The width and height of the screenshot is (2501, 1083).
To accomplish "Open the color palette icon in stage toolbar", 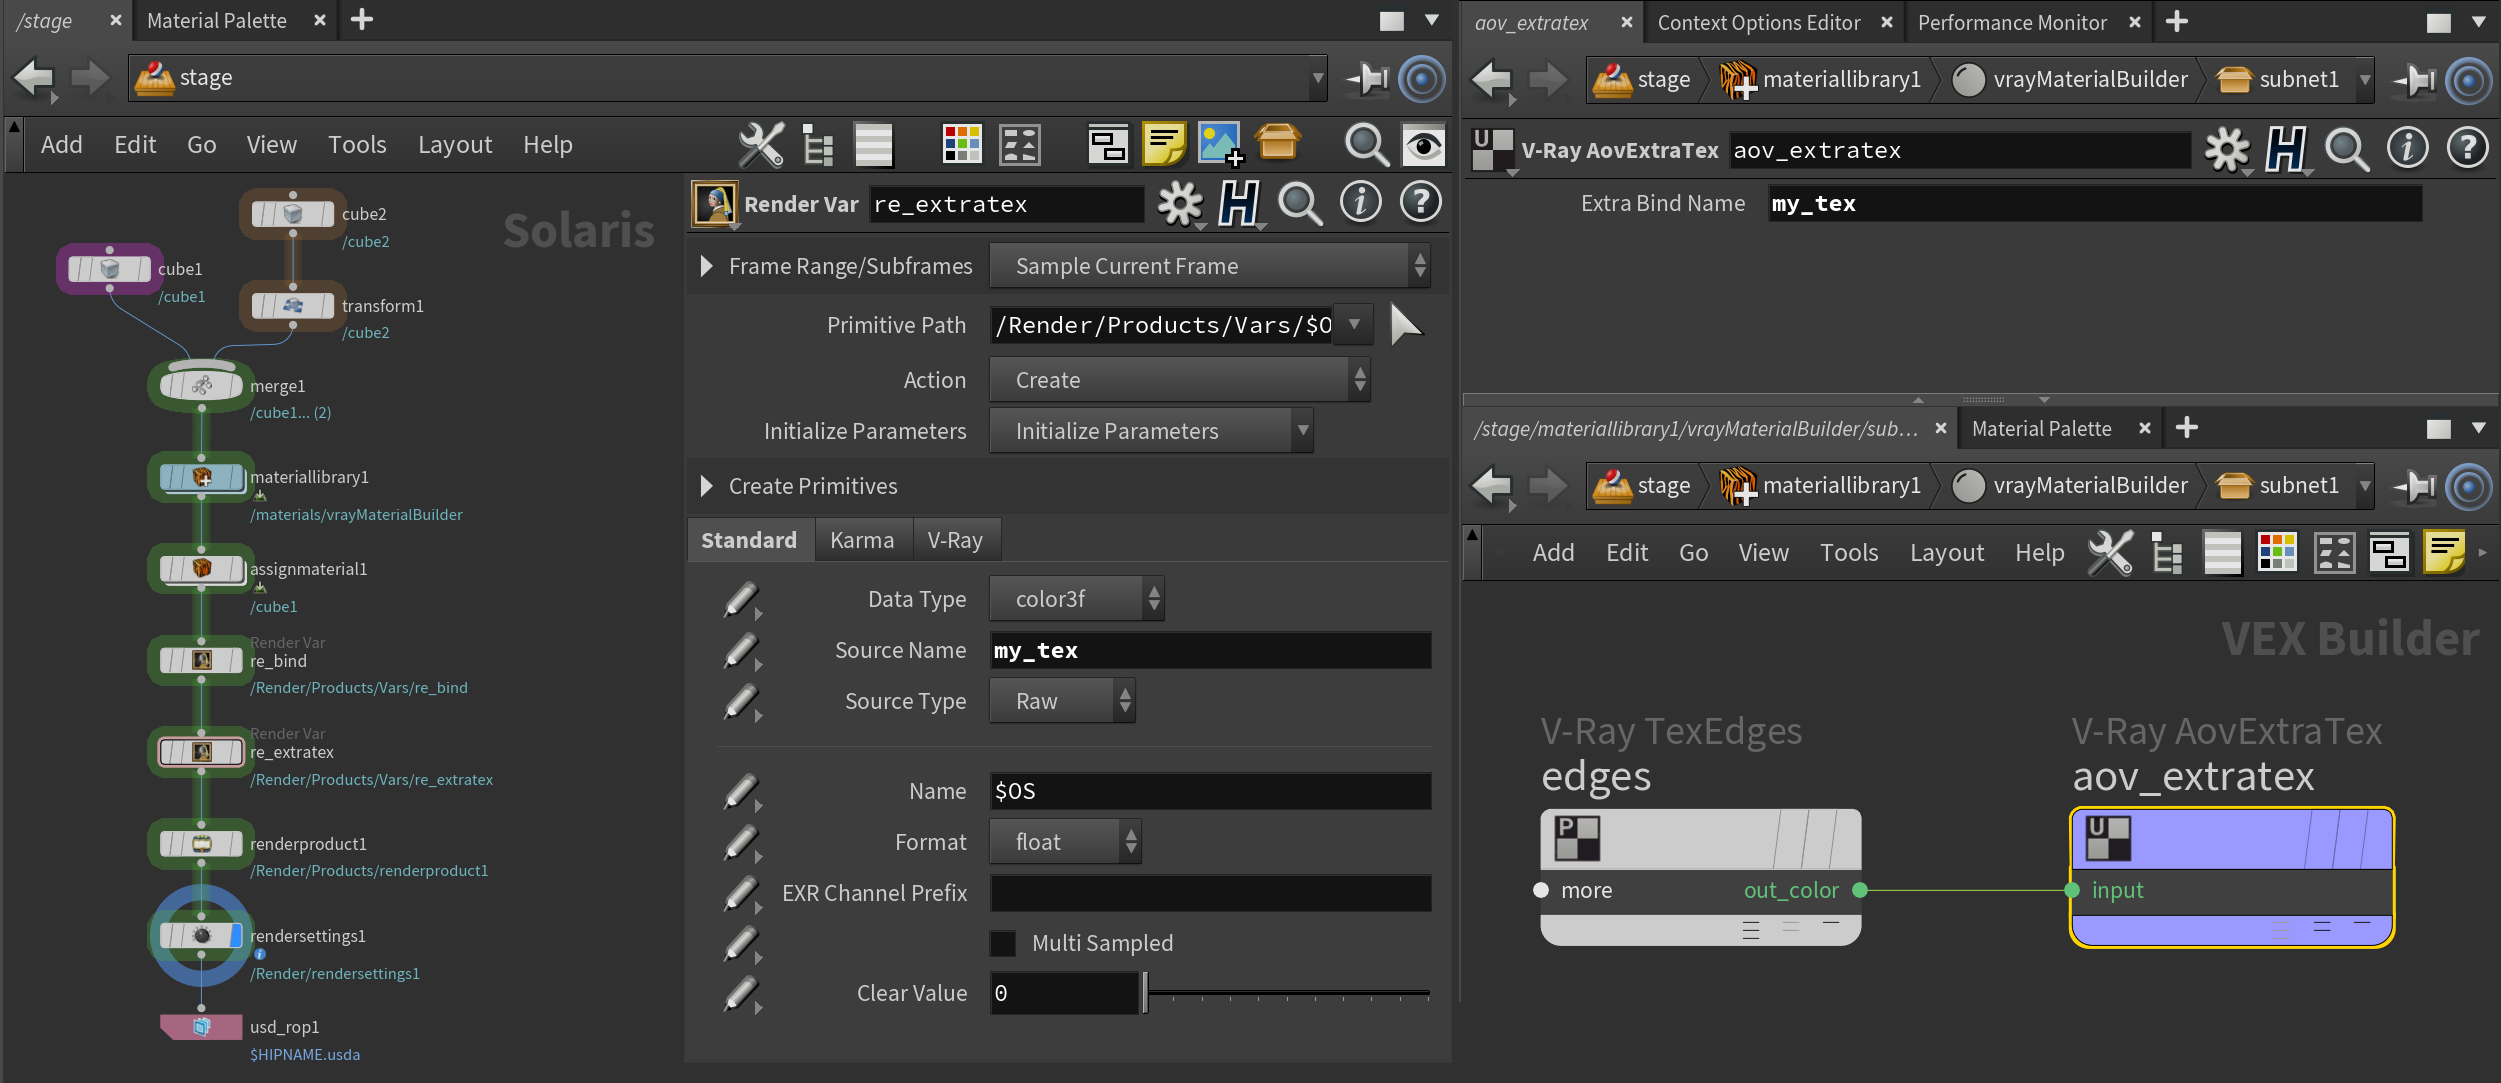I will 962,145.
